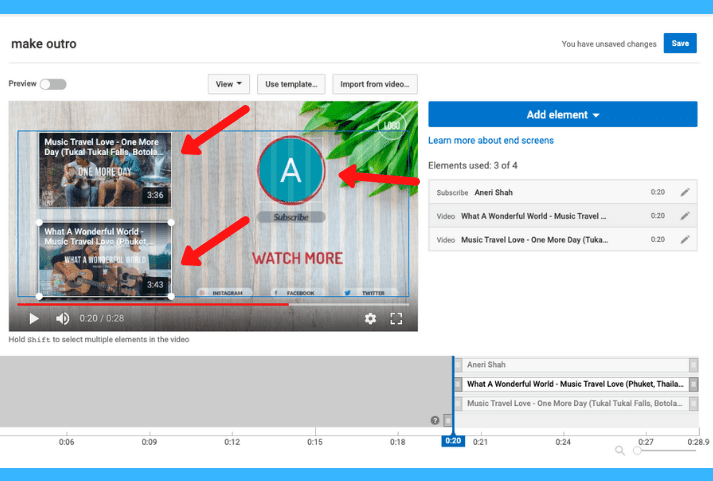Mute the video volume speaker icon
713x481 pixels.
62,318
